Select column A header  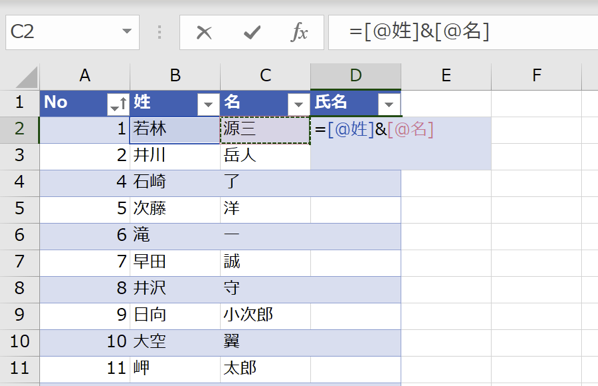pyautogui.click(x=85, y=76)
